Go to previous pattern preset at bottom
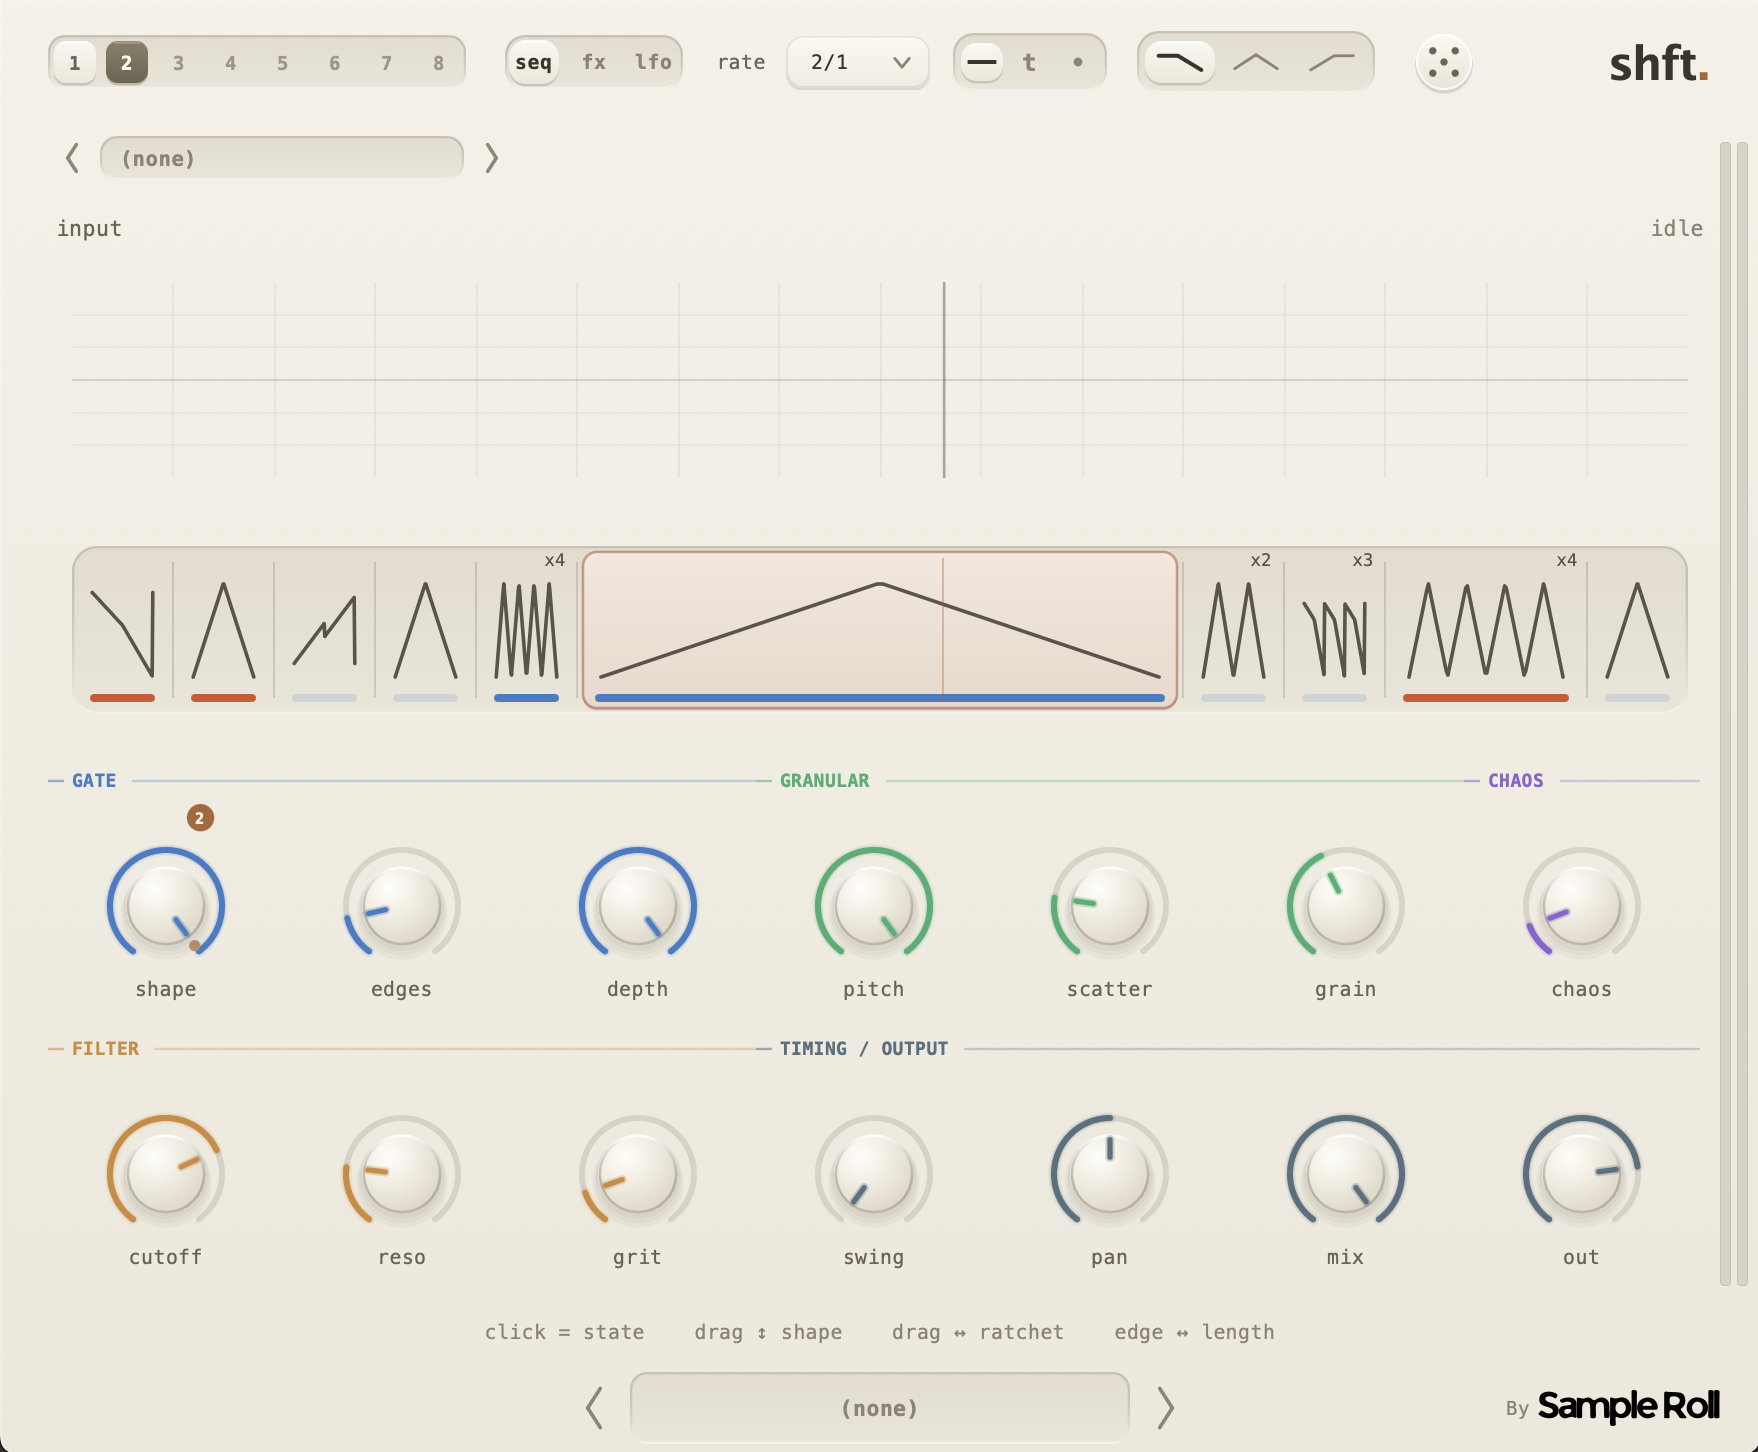Screen dimensions: 1758x1452 point(594,1408)
